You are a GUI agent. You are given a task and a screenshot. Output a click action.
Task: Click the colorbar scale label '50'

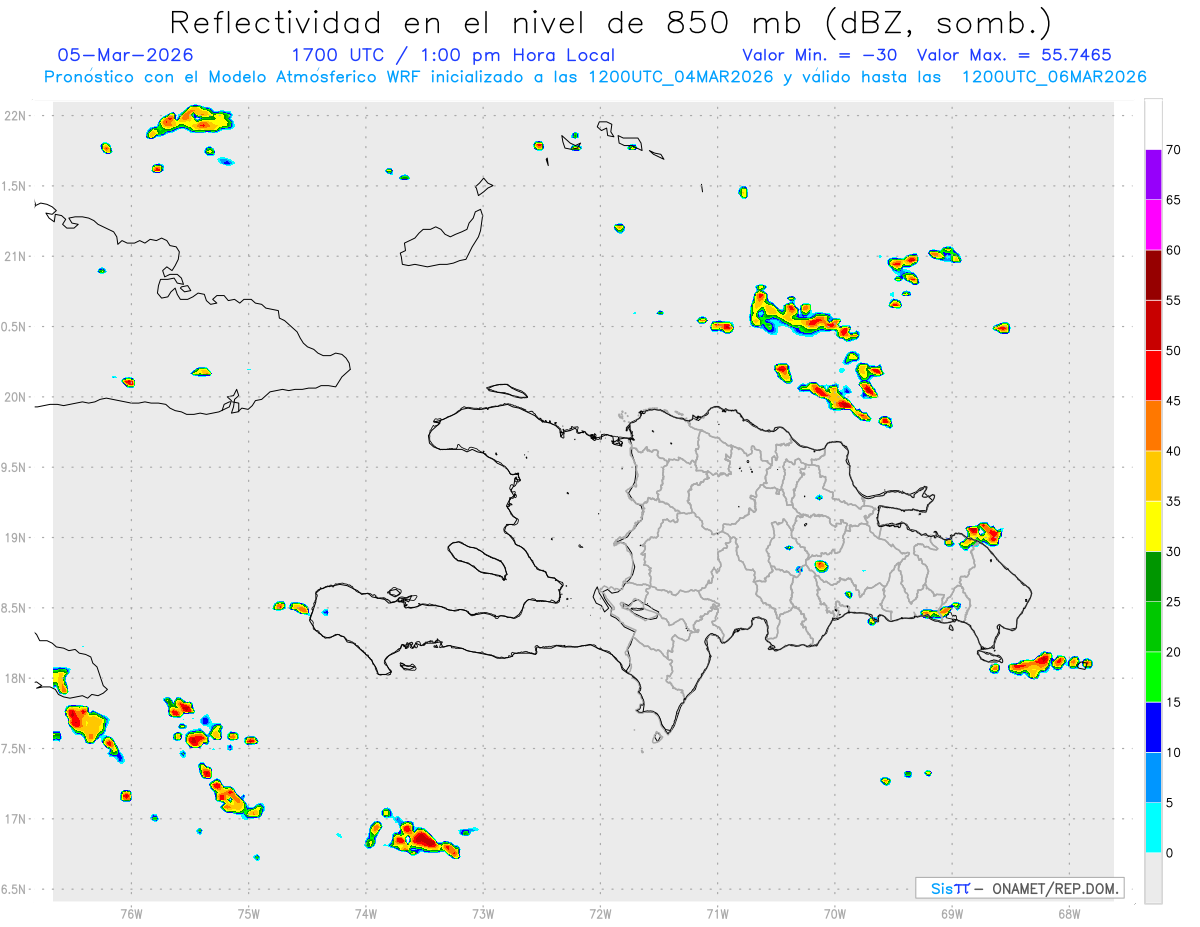(x=1173, y=351)
